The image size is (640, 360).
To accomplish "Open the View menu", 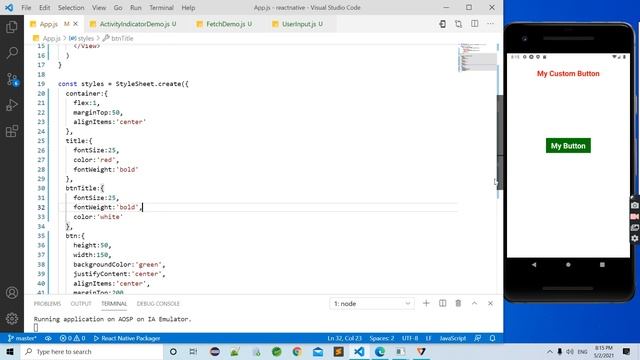I will (x=99, y=7).
